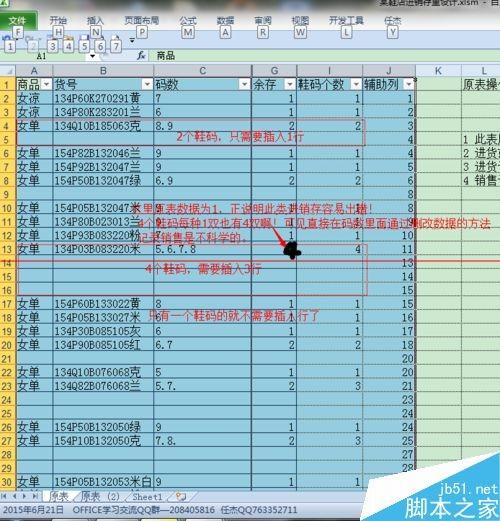Switch to the Sheet1 worksheet tab
The width and height of the screenshot is (500, 521).
point(147,497)
